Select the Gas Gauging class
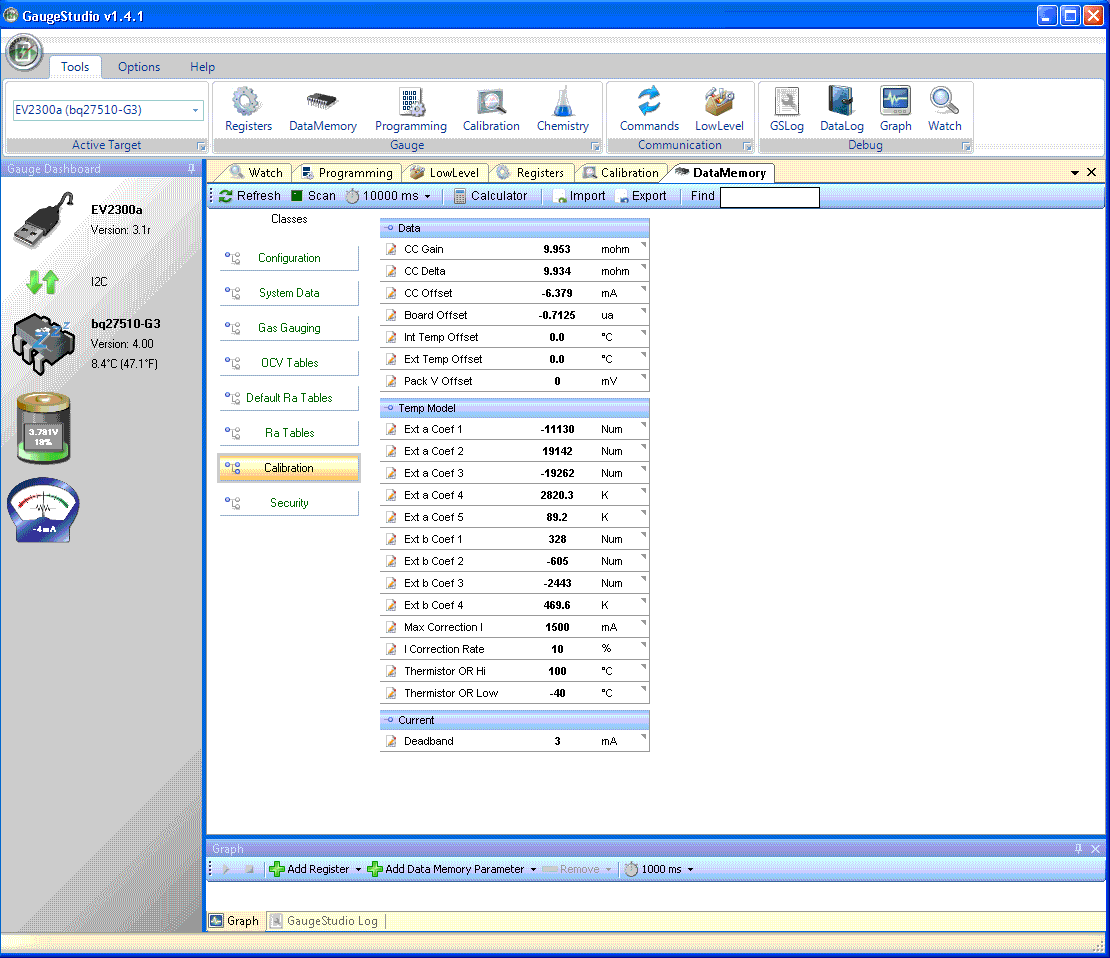1110x958 pixels. click(289, 329)
